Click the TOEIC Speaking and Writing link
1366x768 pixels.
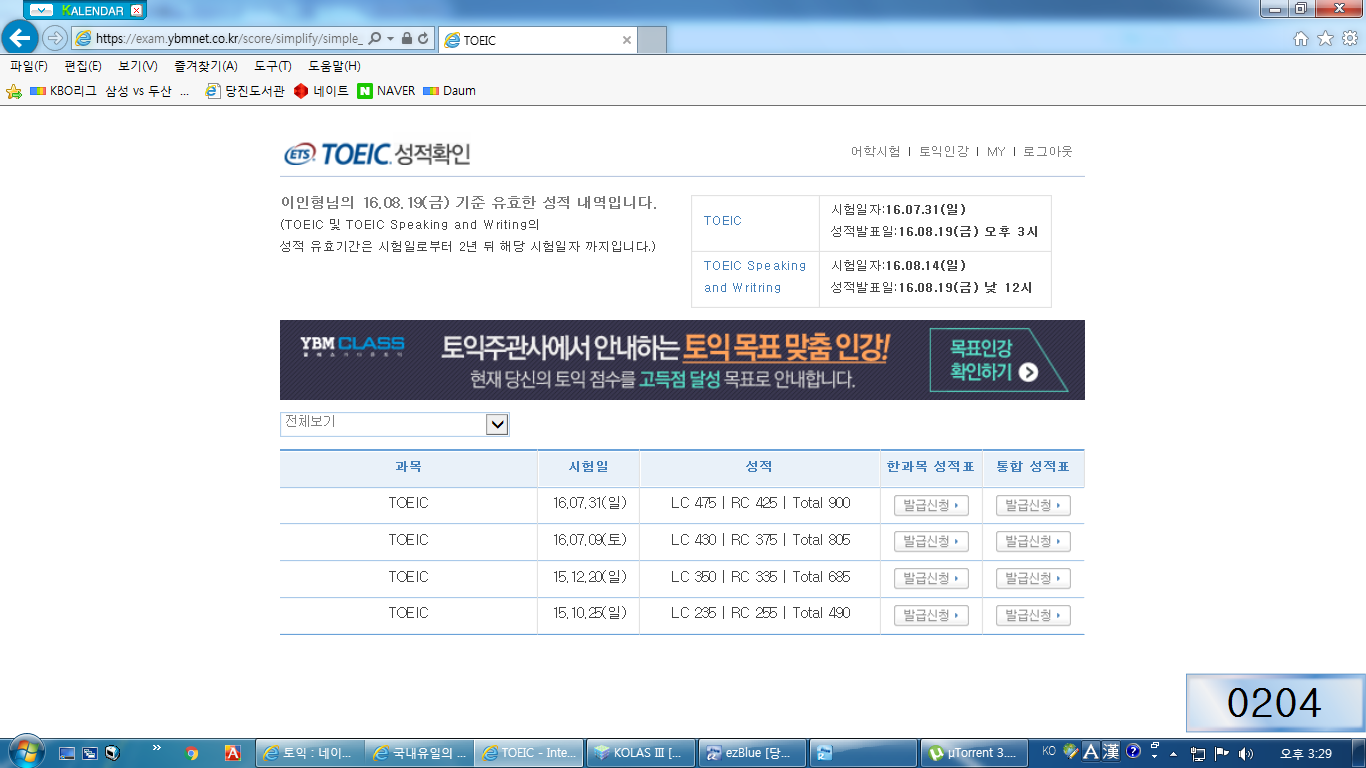click(x=755, y=277)
